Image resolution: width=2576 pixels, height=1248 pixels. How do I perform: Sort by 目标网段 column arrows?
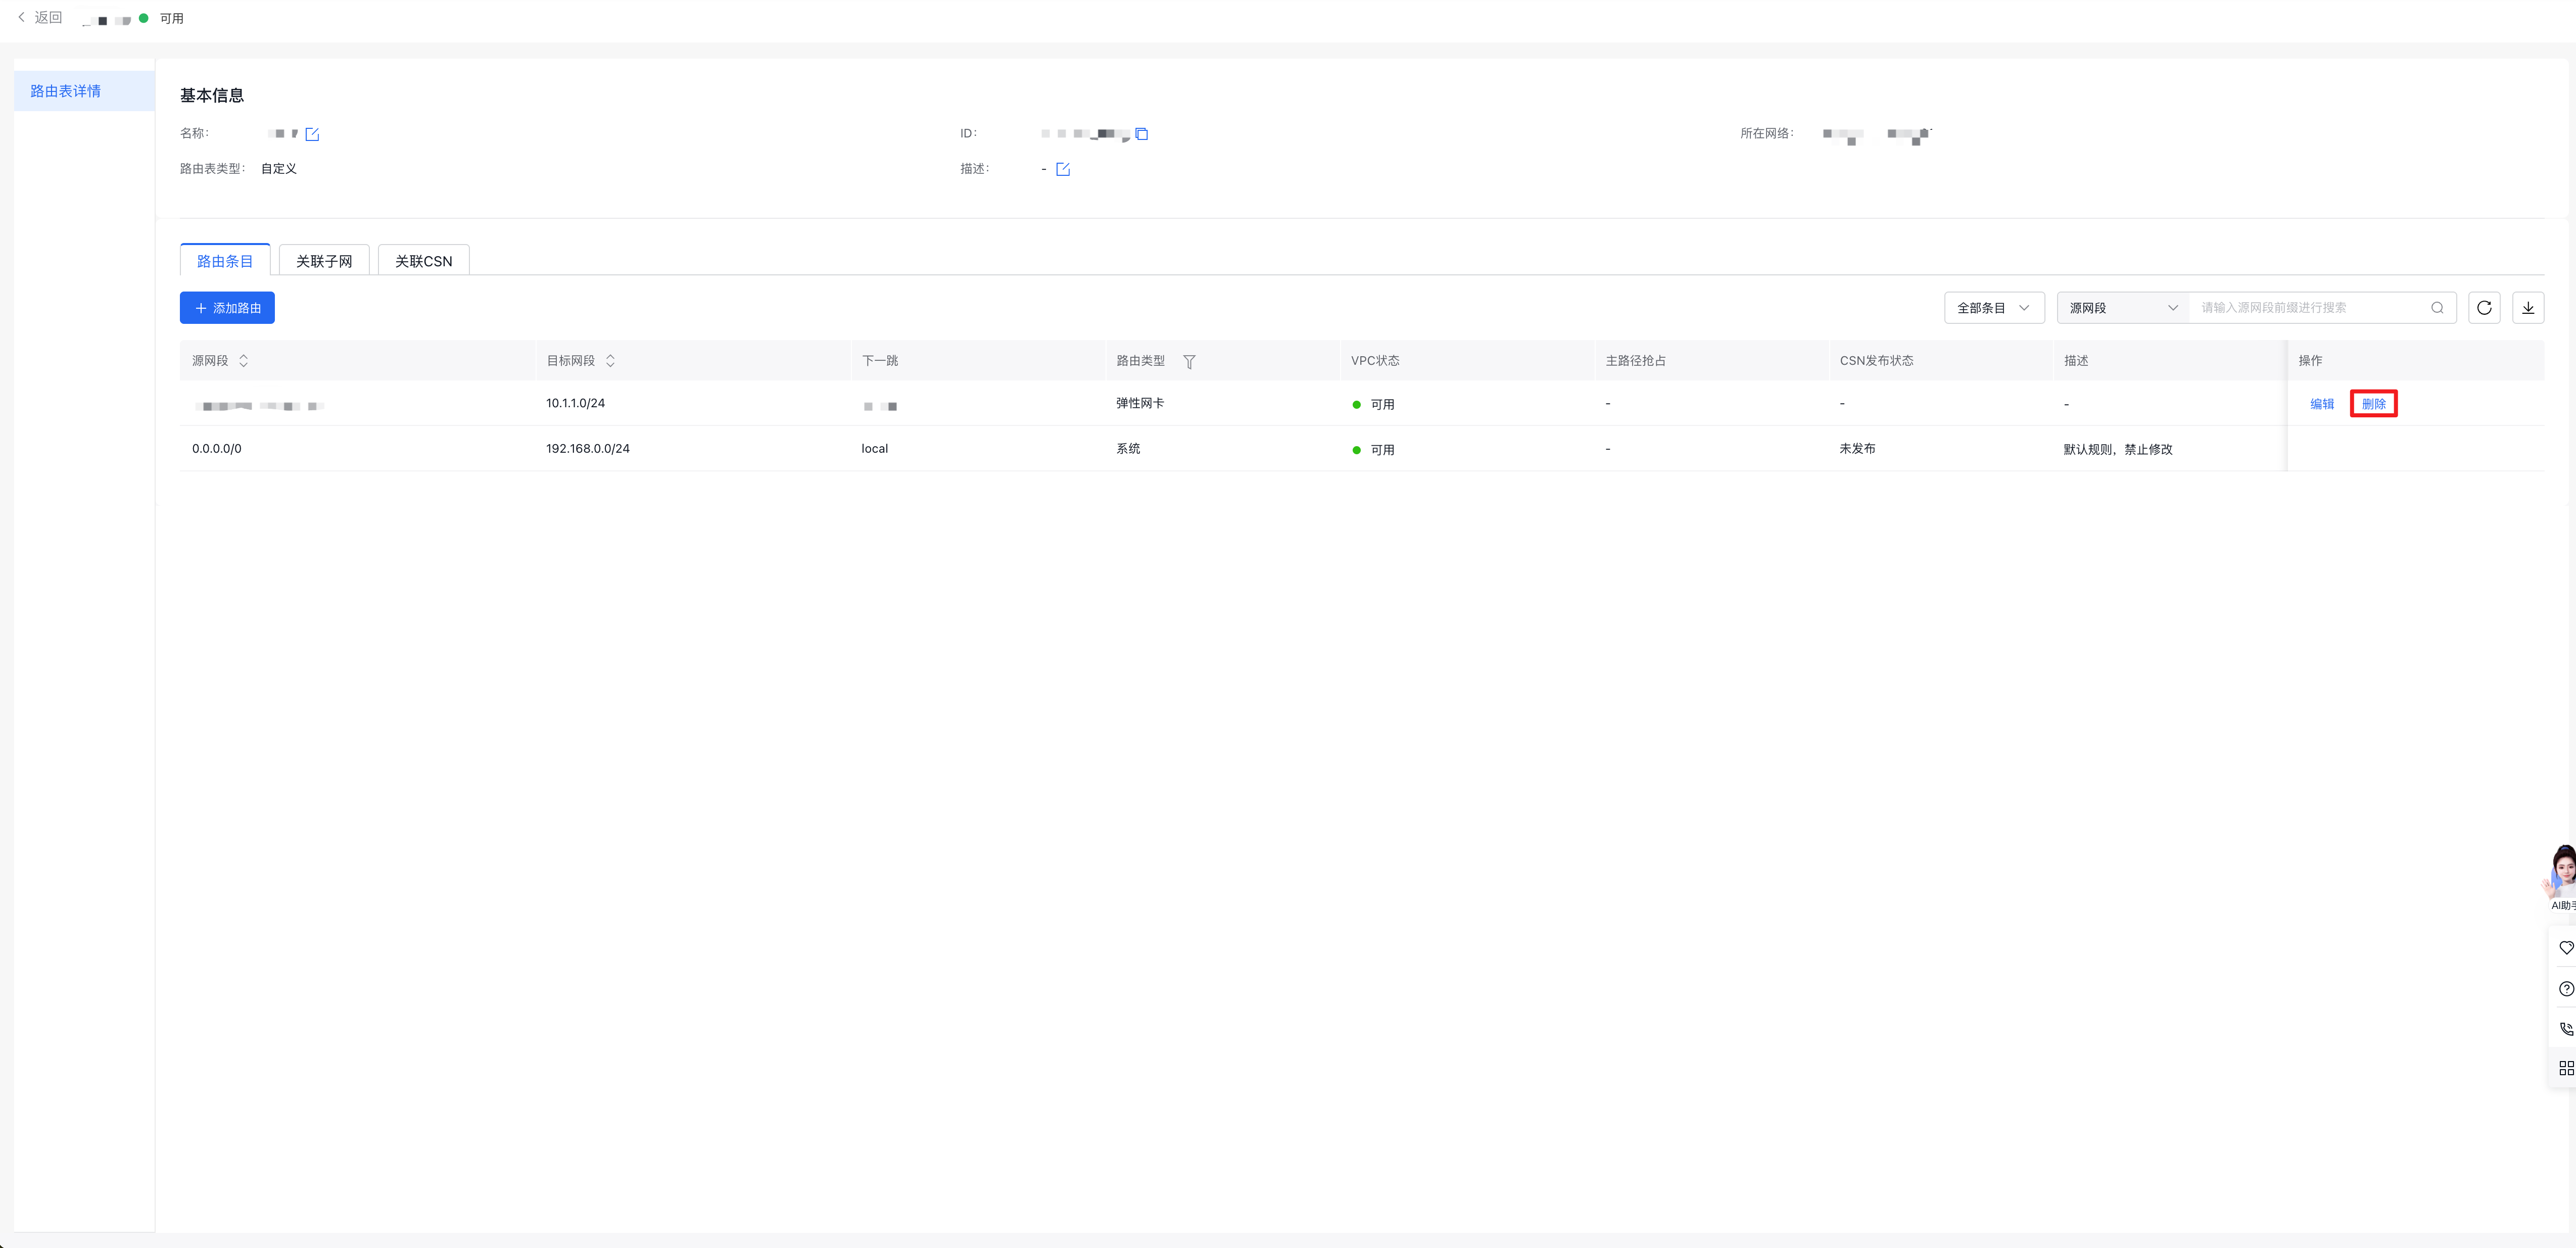click(x=610, y=361)
